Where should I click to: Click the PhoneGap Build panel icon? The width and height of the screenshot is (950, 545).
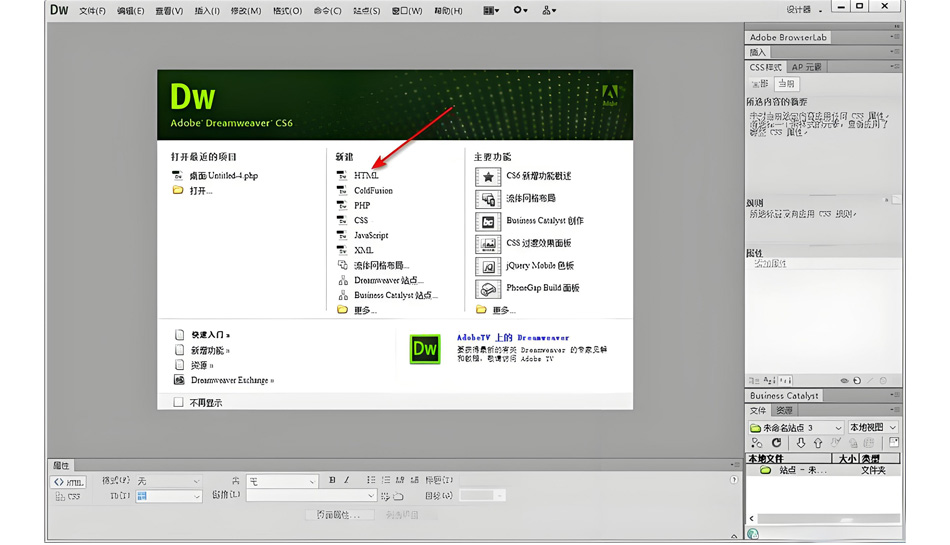click(488, 289)
